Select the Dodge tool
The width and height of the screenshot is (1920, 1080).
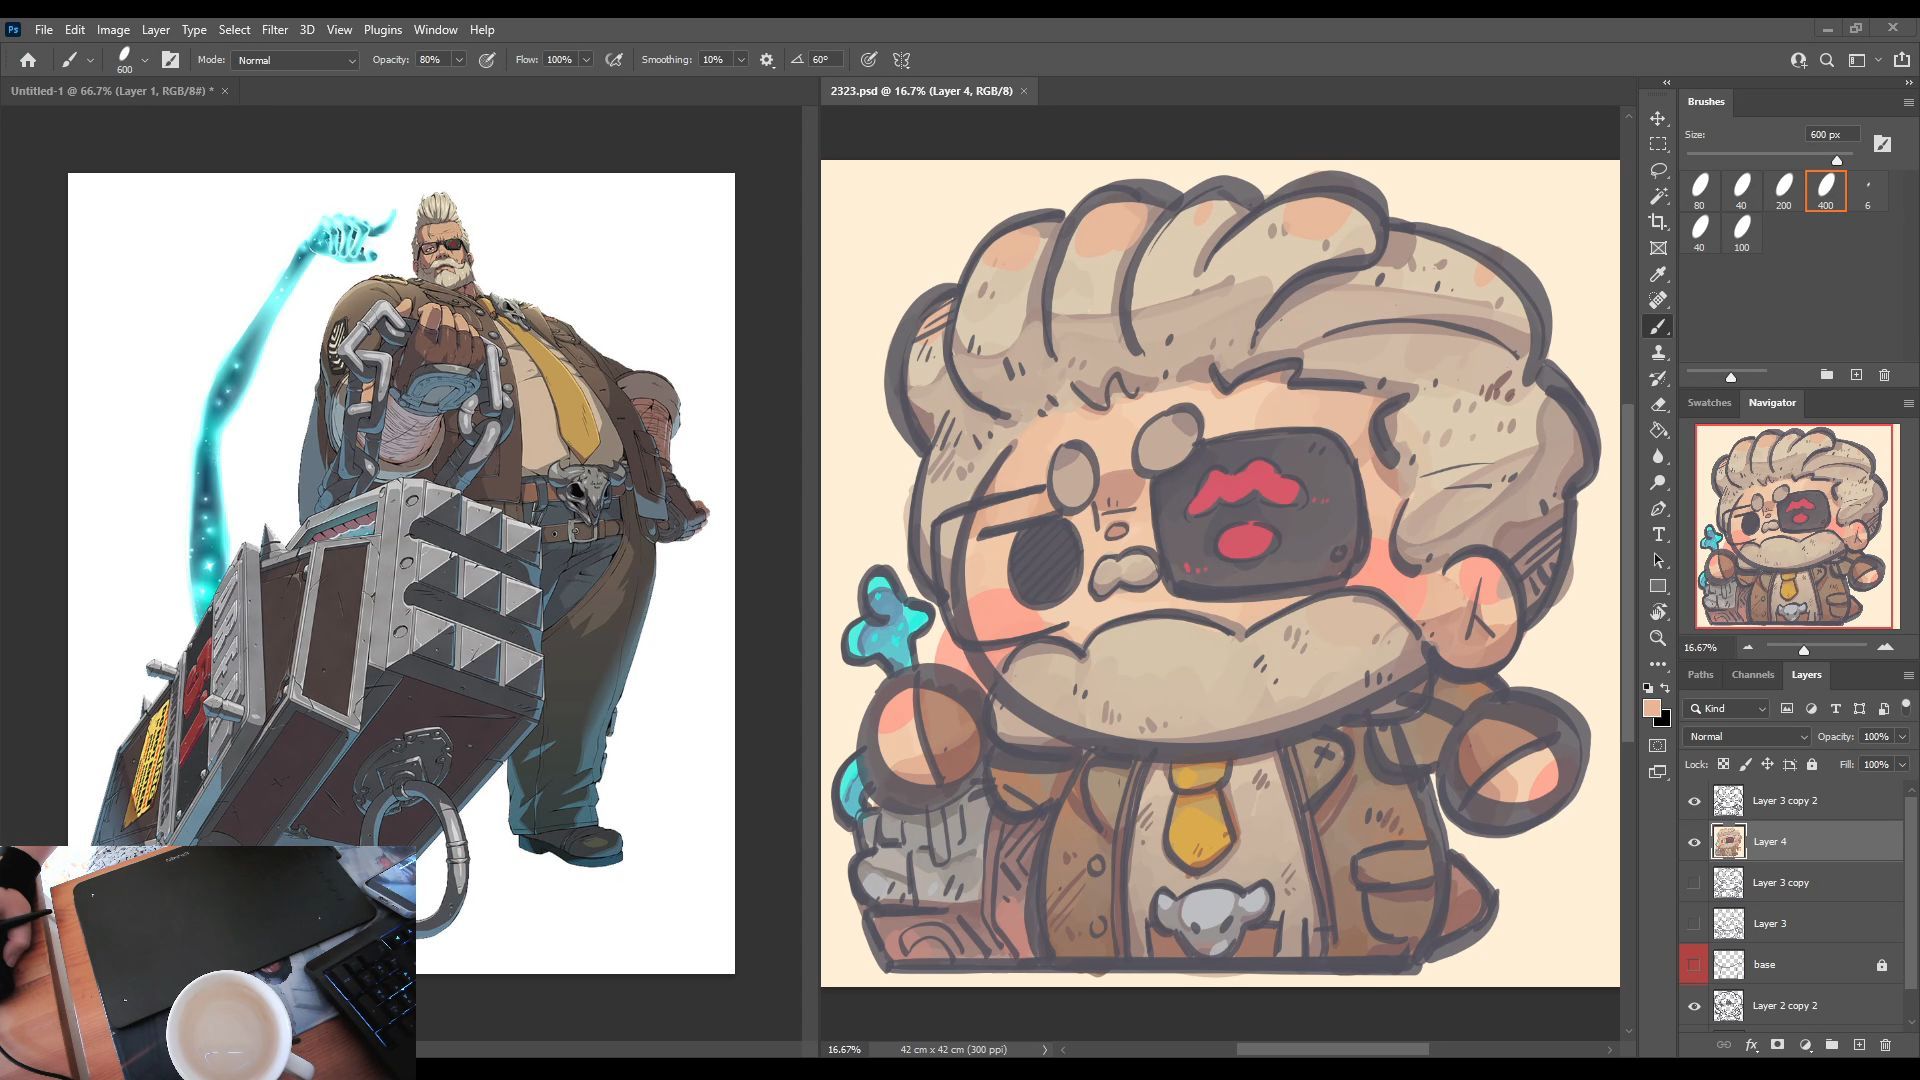click(1658, 483)
